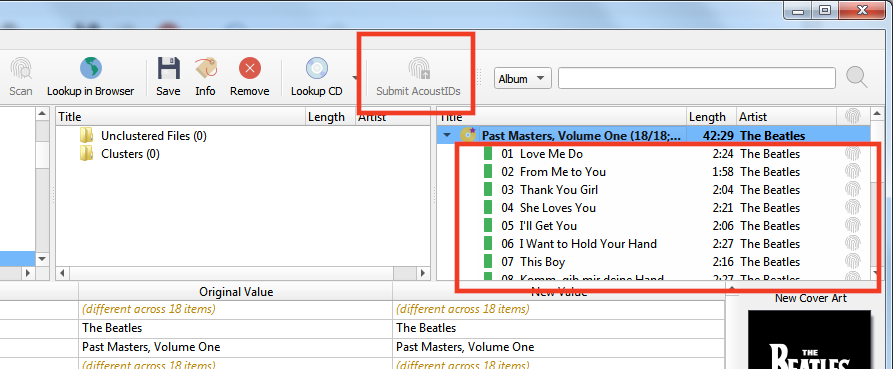Click the New Cover Art thumbnail

809,339
